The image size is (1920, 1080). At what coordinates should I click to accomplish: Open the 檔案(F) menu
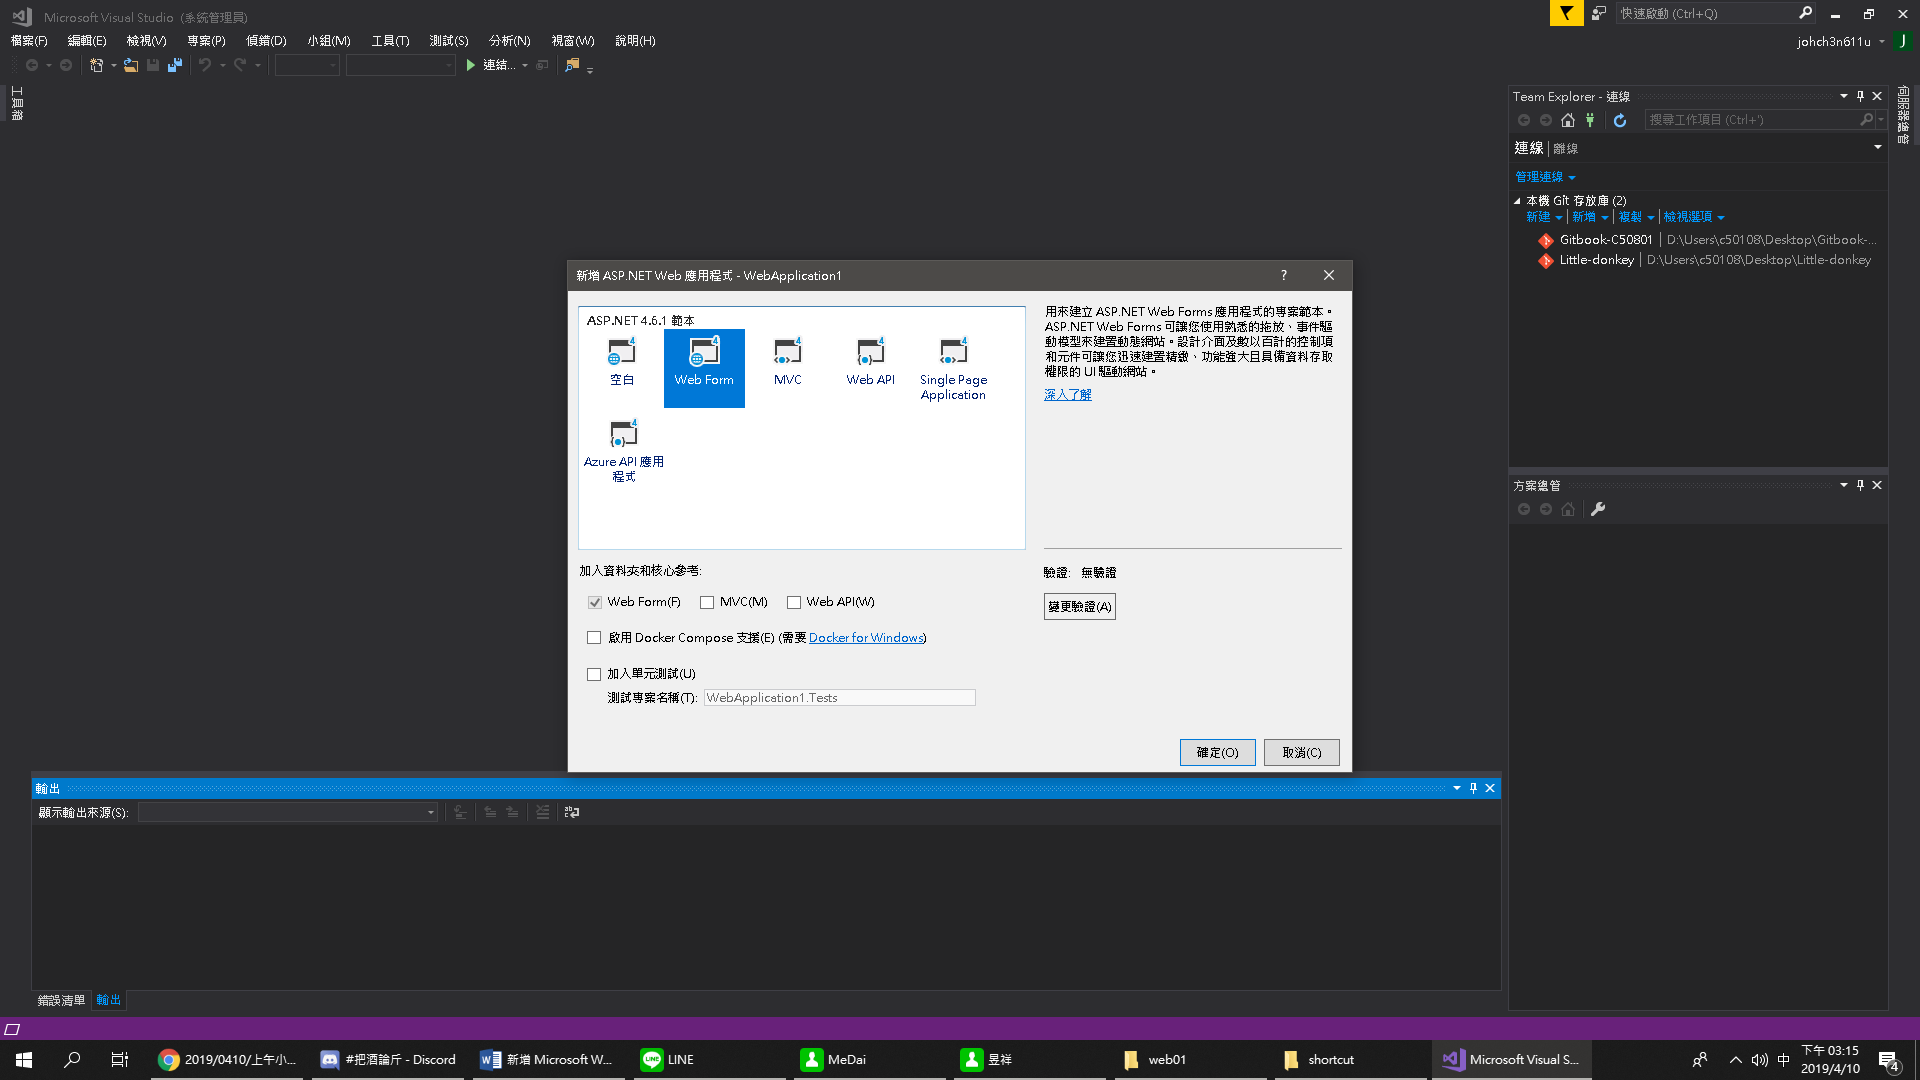[x=29, y=41]
